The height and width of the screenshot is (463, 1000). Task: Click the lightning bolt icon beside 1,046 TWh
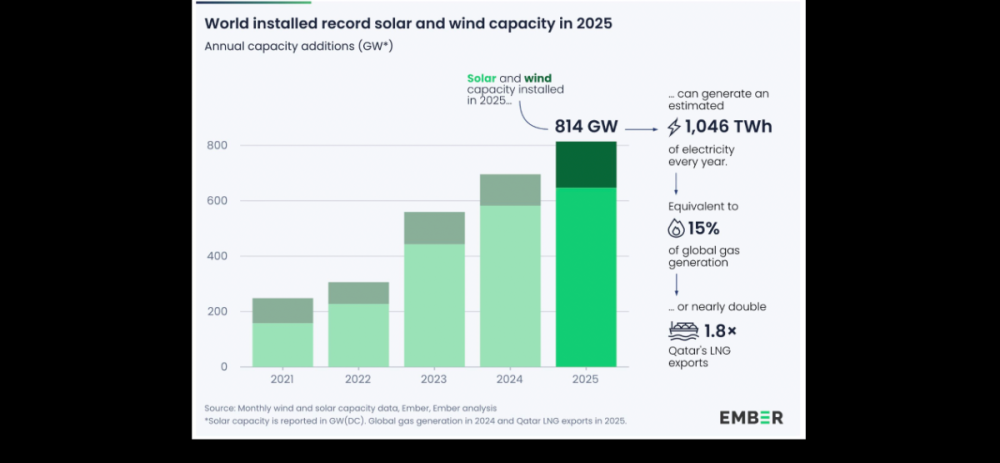pyautogui.click(x=674, y=127)
